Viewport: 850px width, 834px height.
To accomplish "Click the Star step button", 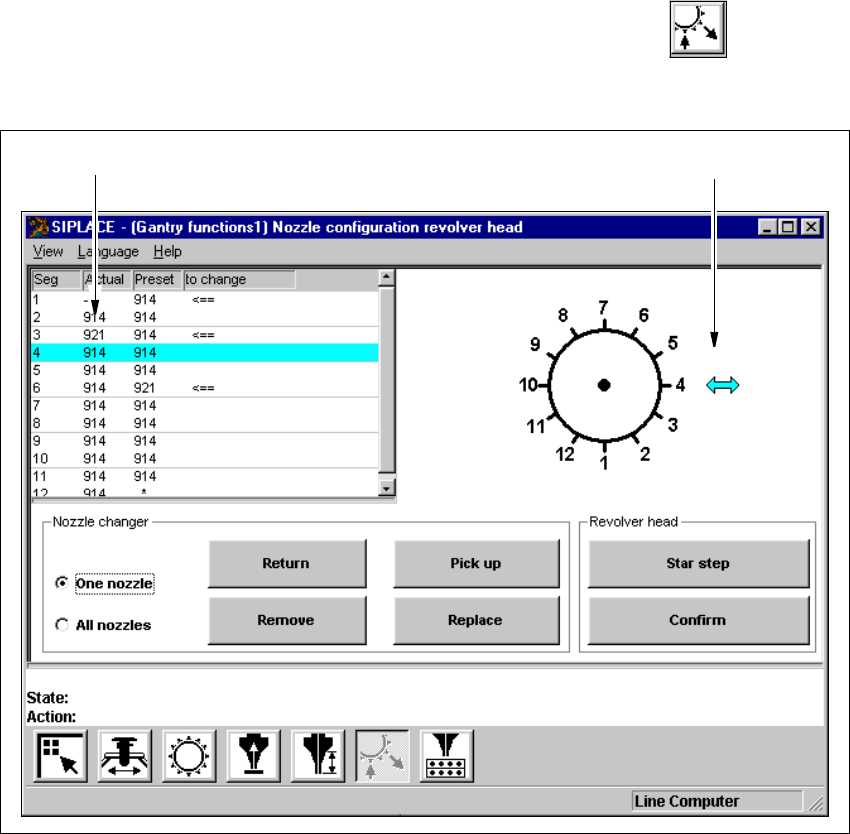I will [x=698, y=563].
